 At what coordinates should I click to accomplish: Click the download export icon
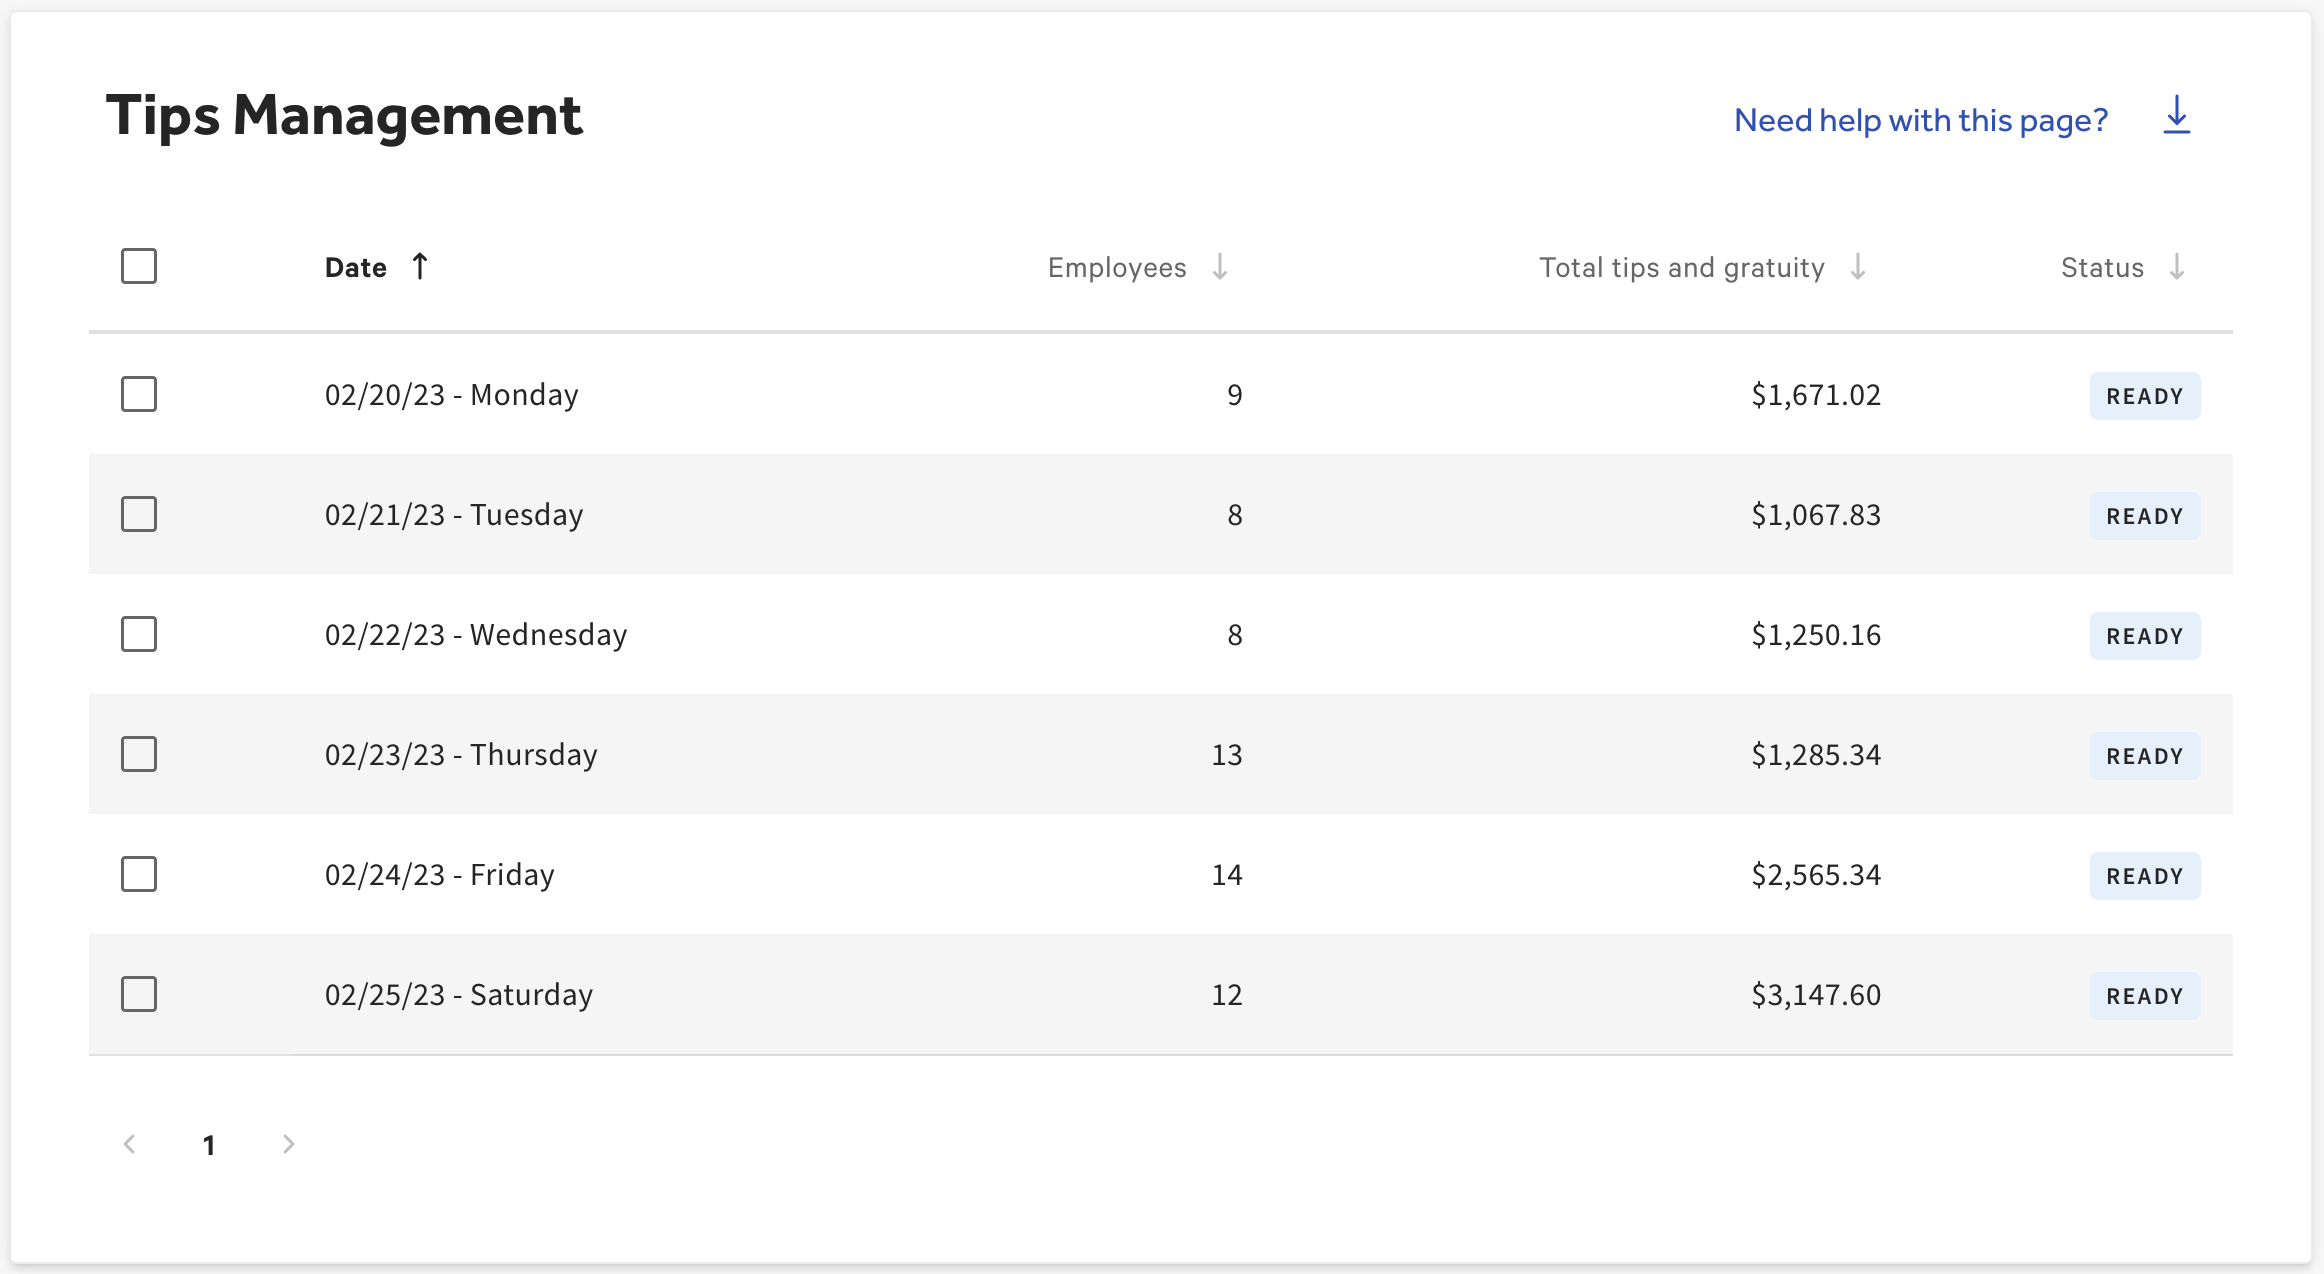click(2176, 117)
